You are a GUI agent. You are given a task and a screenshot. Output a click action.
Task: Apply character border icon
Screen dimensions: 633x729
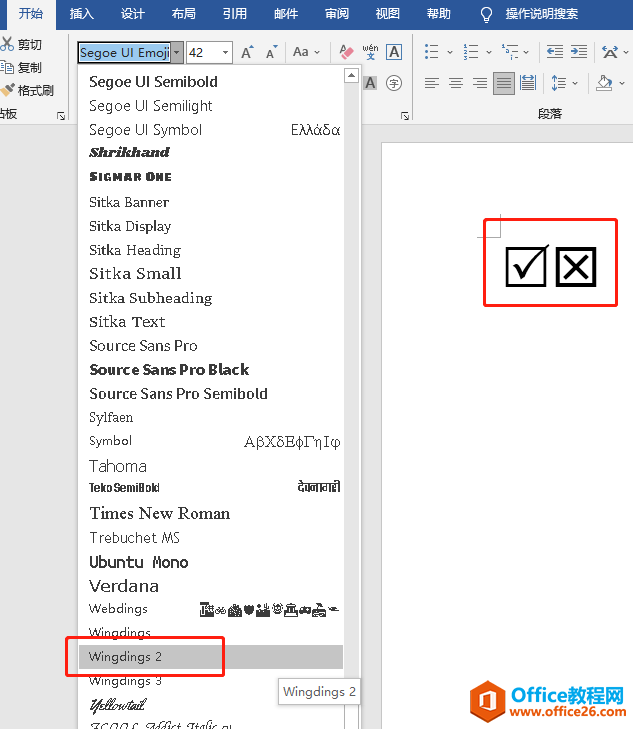pos(394,52)
